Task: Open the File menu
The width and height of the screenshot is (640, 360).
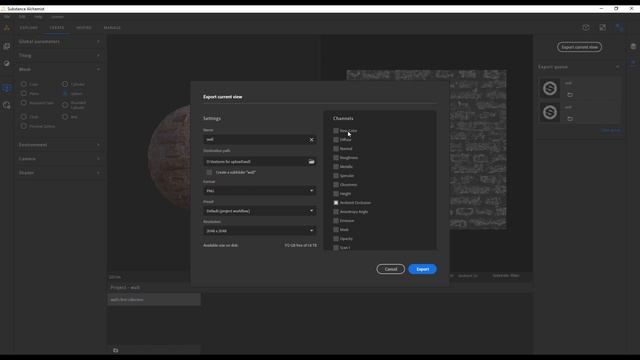Action: coord(7,17)
